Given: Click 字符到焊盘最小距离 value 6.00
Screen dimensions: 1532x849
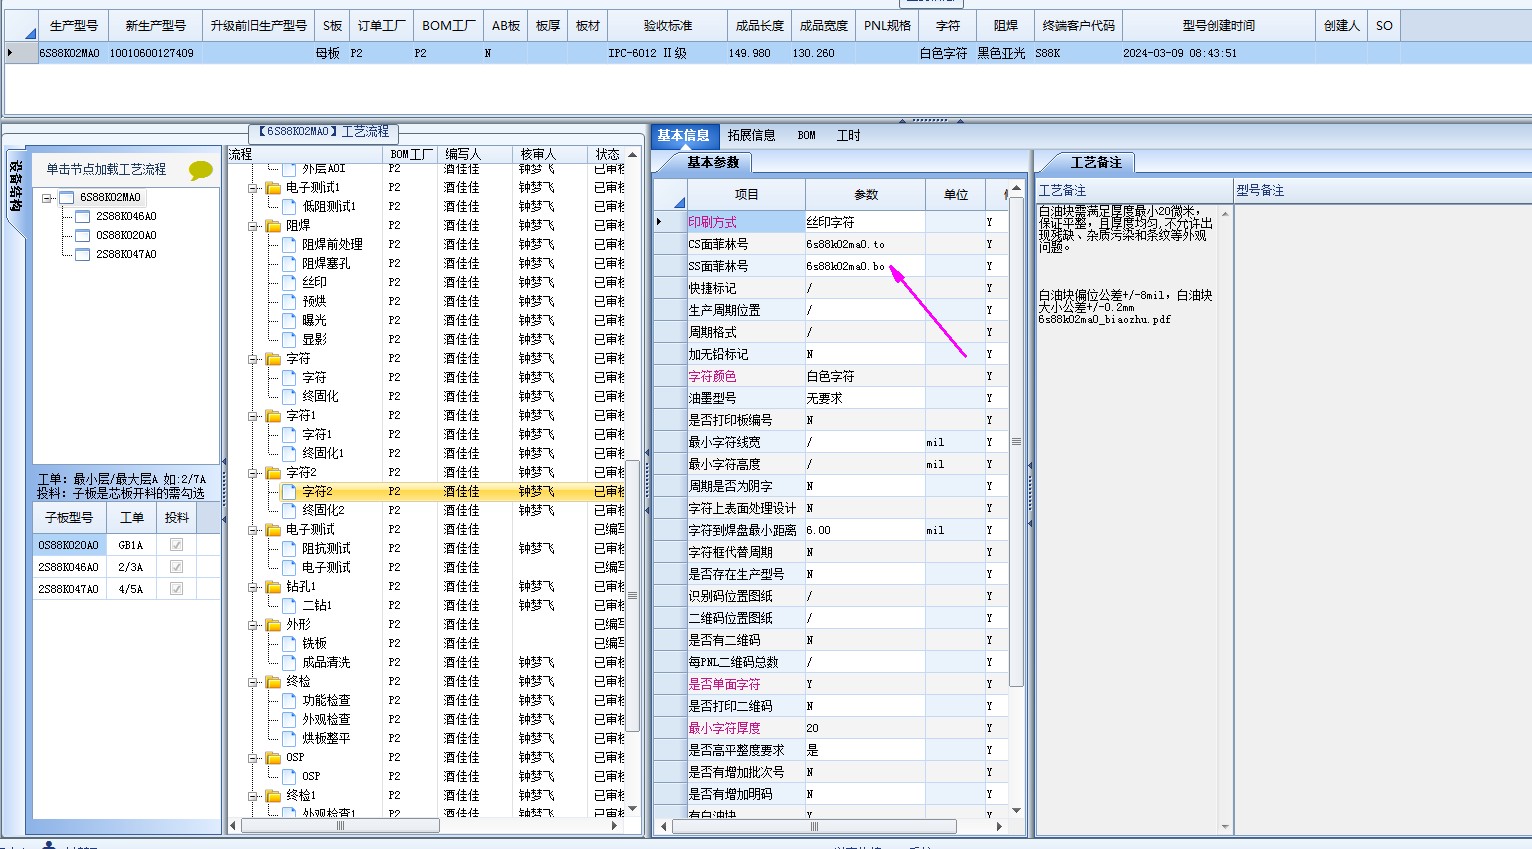Looking at the screenshot, I should point(864,530).
